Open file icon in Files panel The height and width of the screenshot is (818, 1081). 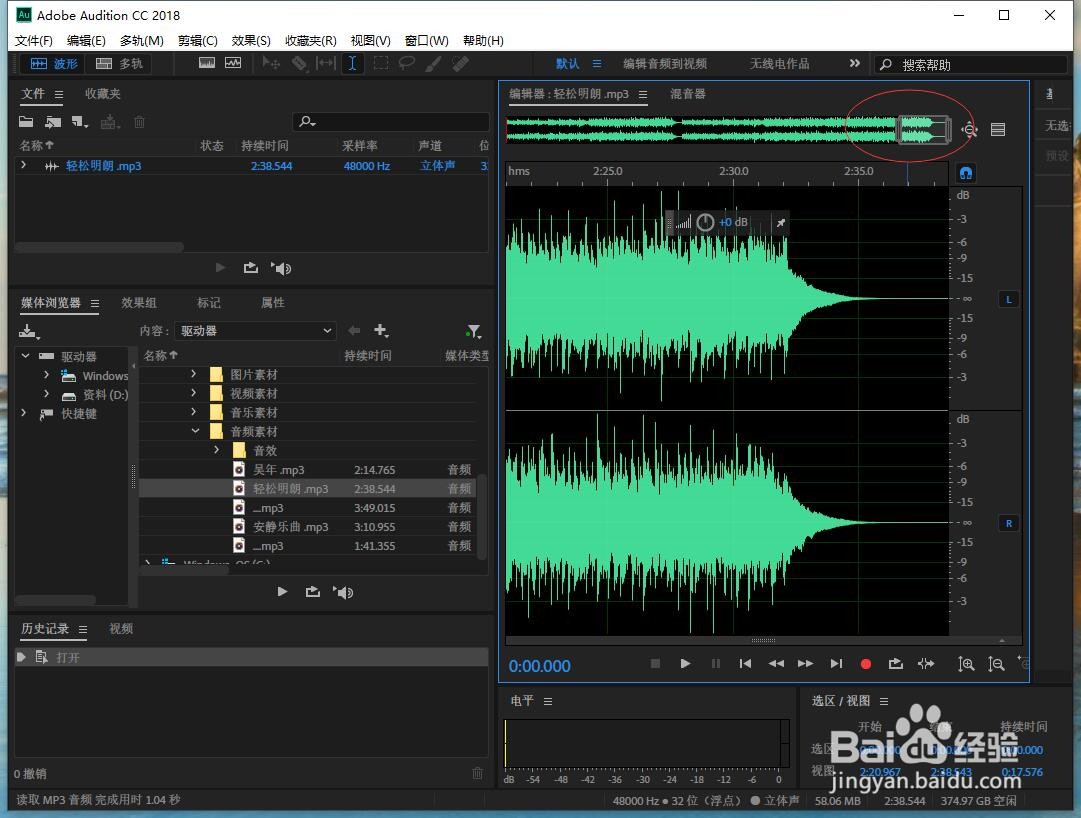coord(26,122)
